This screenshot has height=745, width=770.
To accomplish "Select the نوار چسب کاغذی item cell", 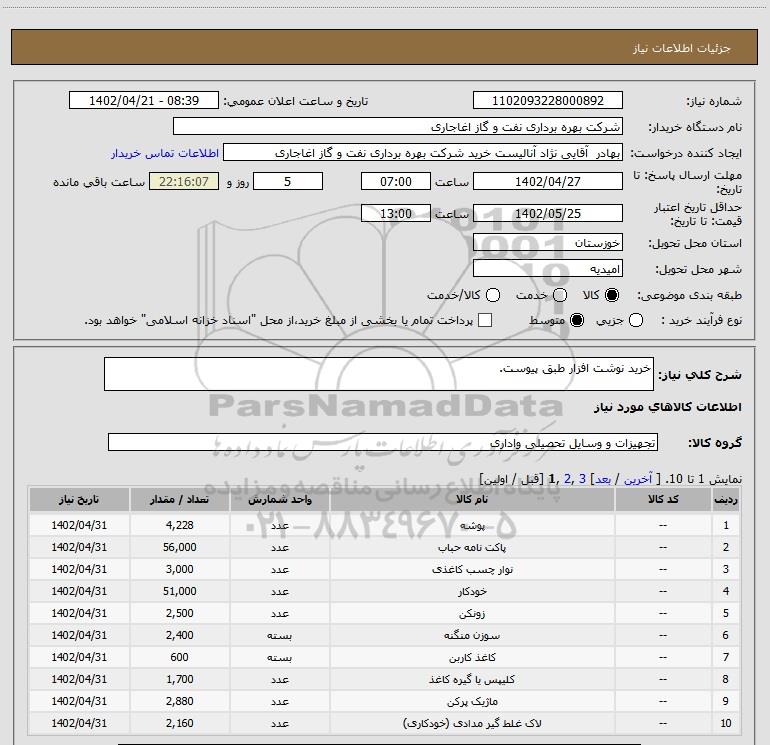I will pos(472,570).
